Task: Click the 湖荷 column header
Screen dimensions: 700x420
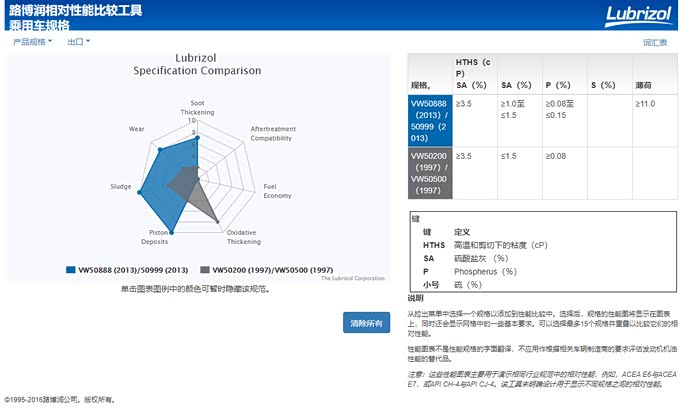Action: (x=645, y=85)
